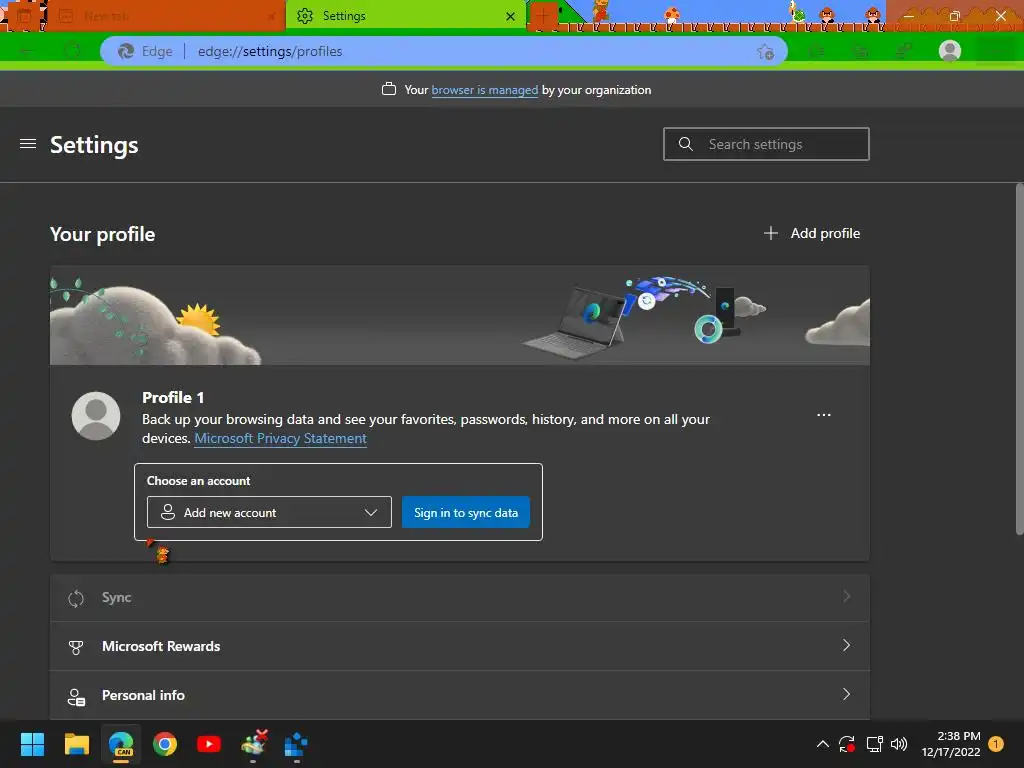Open the browser is managed link
The height and width of the screenshot is (768, 1024).
[485, 90]
